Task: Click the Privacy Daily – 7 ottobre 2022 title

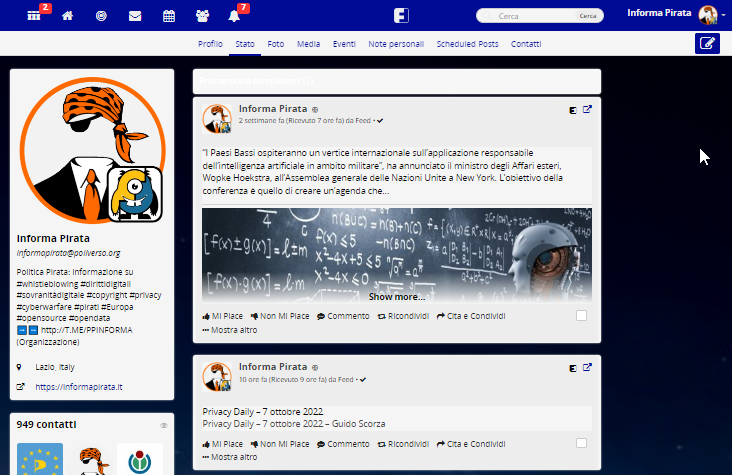Action: click(263, 412)
